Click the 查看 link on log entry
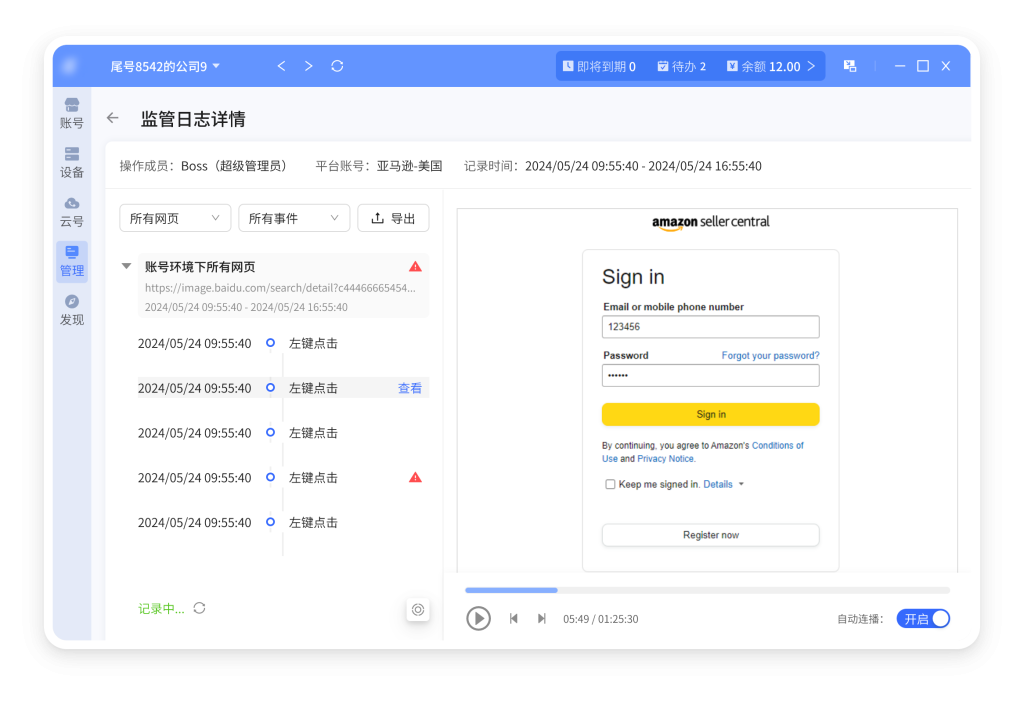The image size is (1024, 701). tap(410, 388)
